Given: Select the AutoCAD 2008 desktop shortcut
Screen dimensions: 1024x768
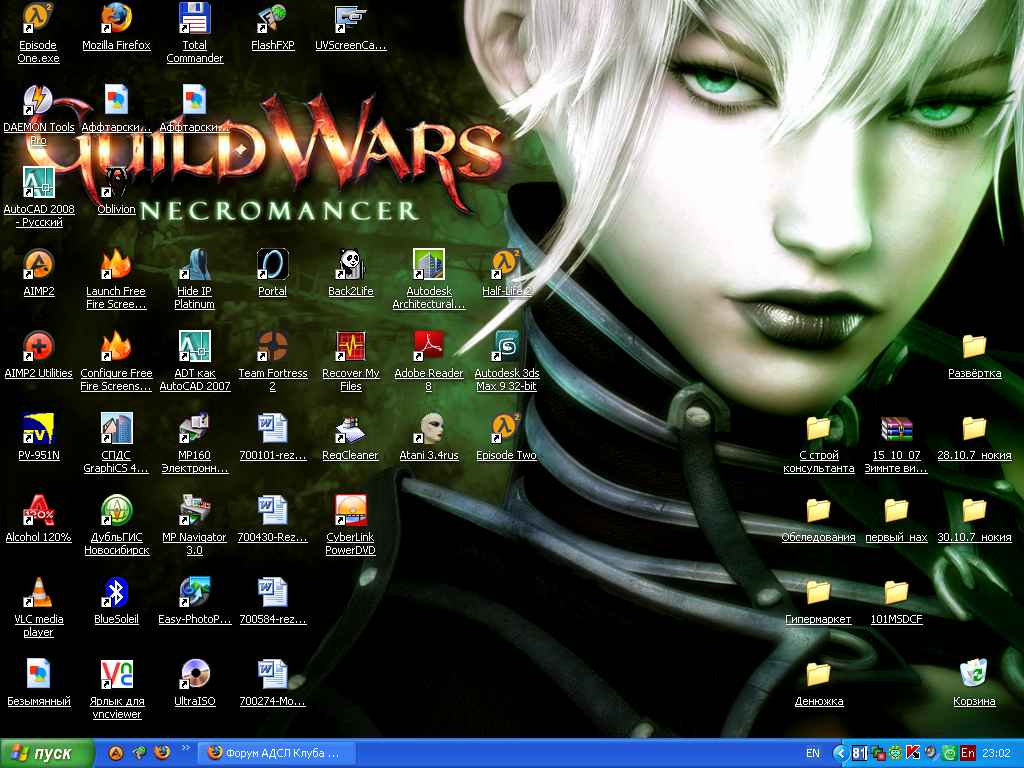Looking at the screenshot, I should pos(38,183).
